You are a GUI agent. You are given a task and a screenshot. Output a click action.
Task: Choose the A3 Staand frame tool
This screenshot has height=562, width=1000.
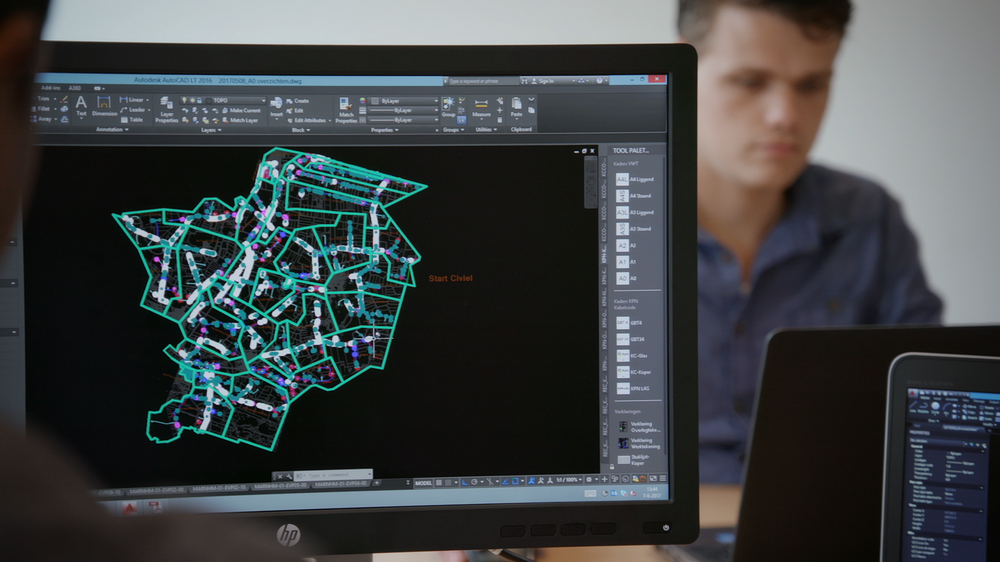(633, 228)
